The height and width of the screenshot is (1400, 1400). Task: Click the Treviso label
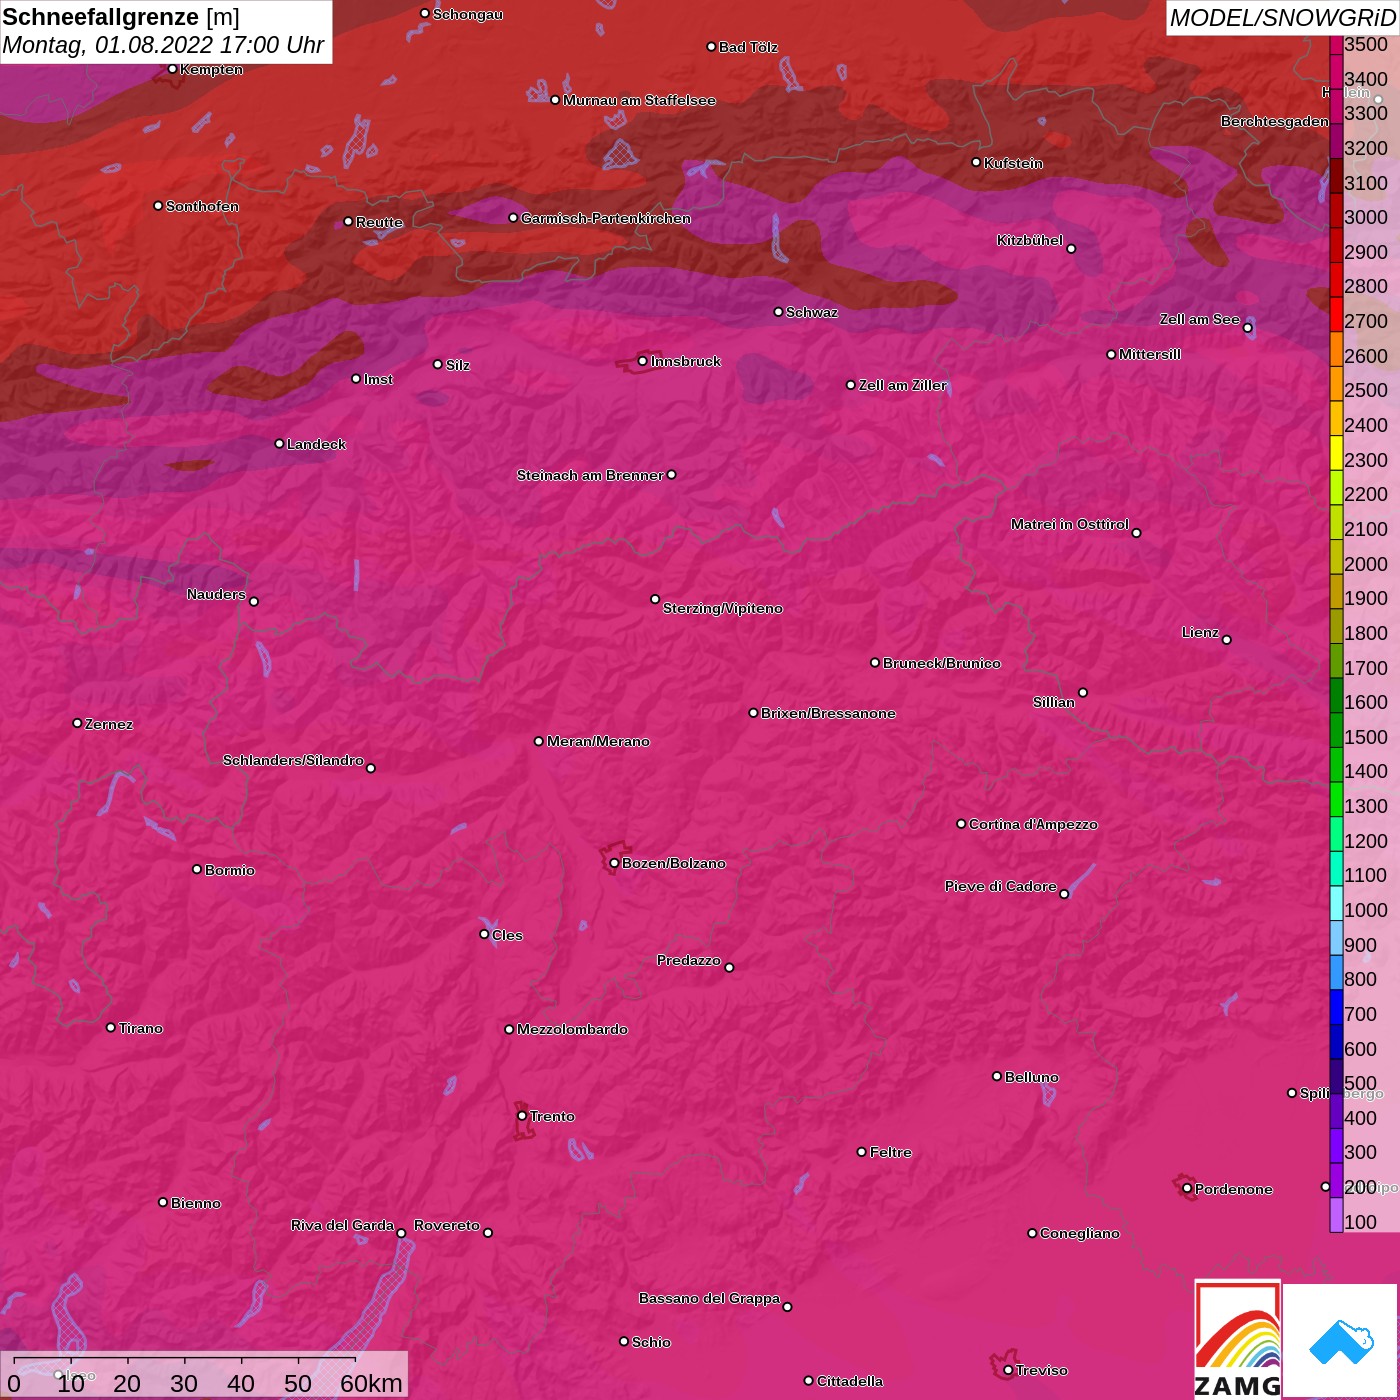1041,1370
